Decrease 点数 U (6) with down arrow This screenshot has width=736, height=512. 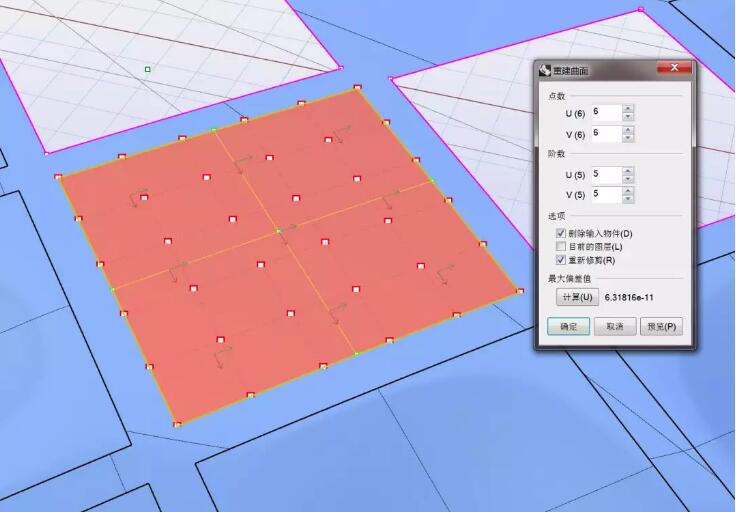click(628, 117)
